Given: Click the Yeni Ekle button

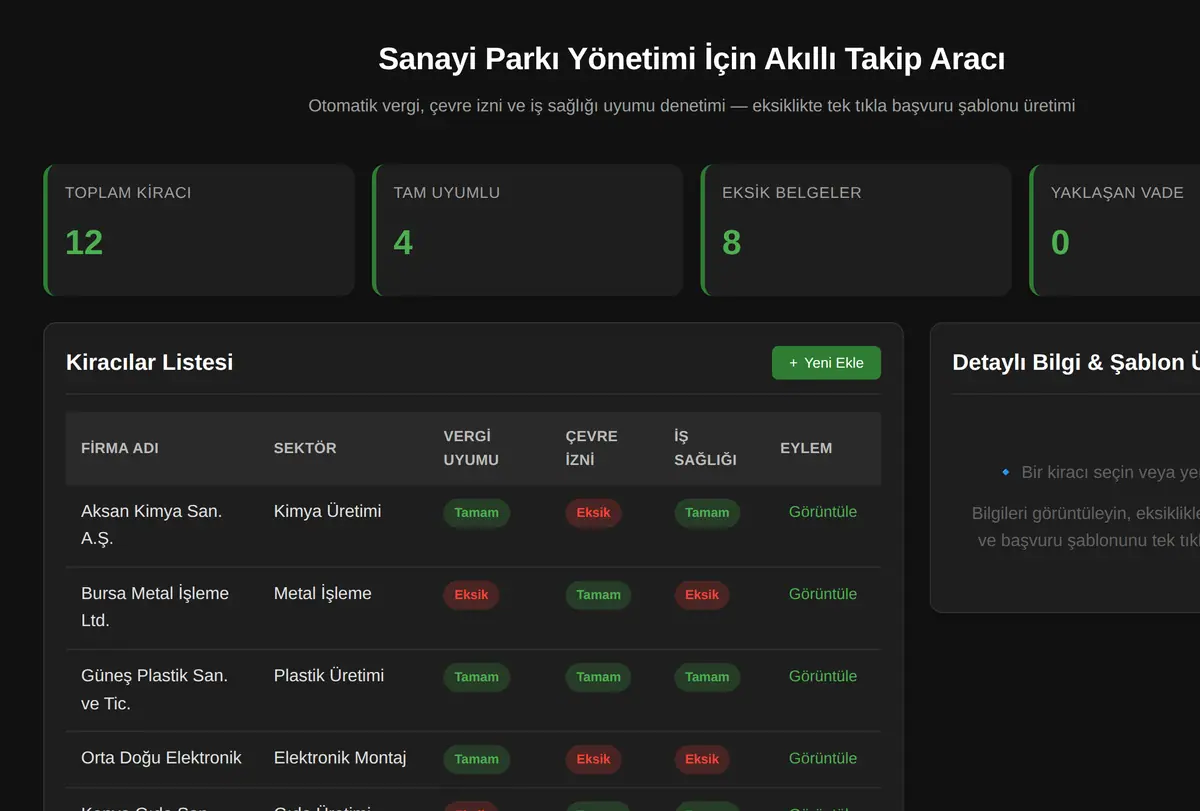Looking at the screenshot, I should coord(826,363).
